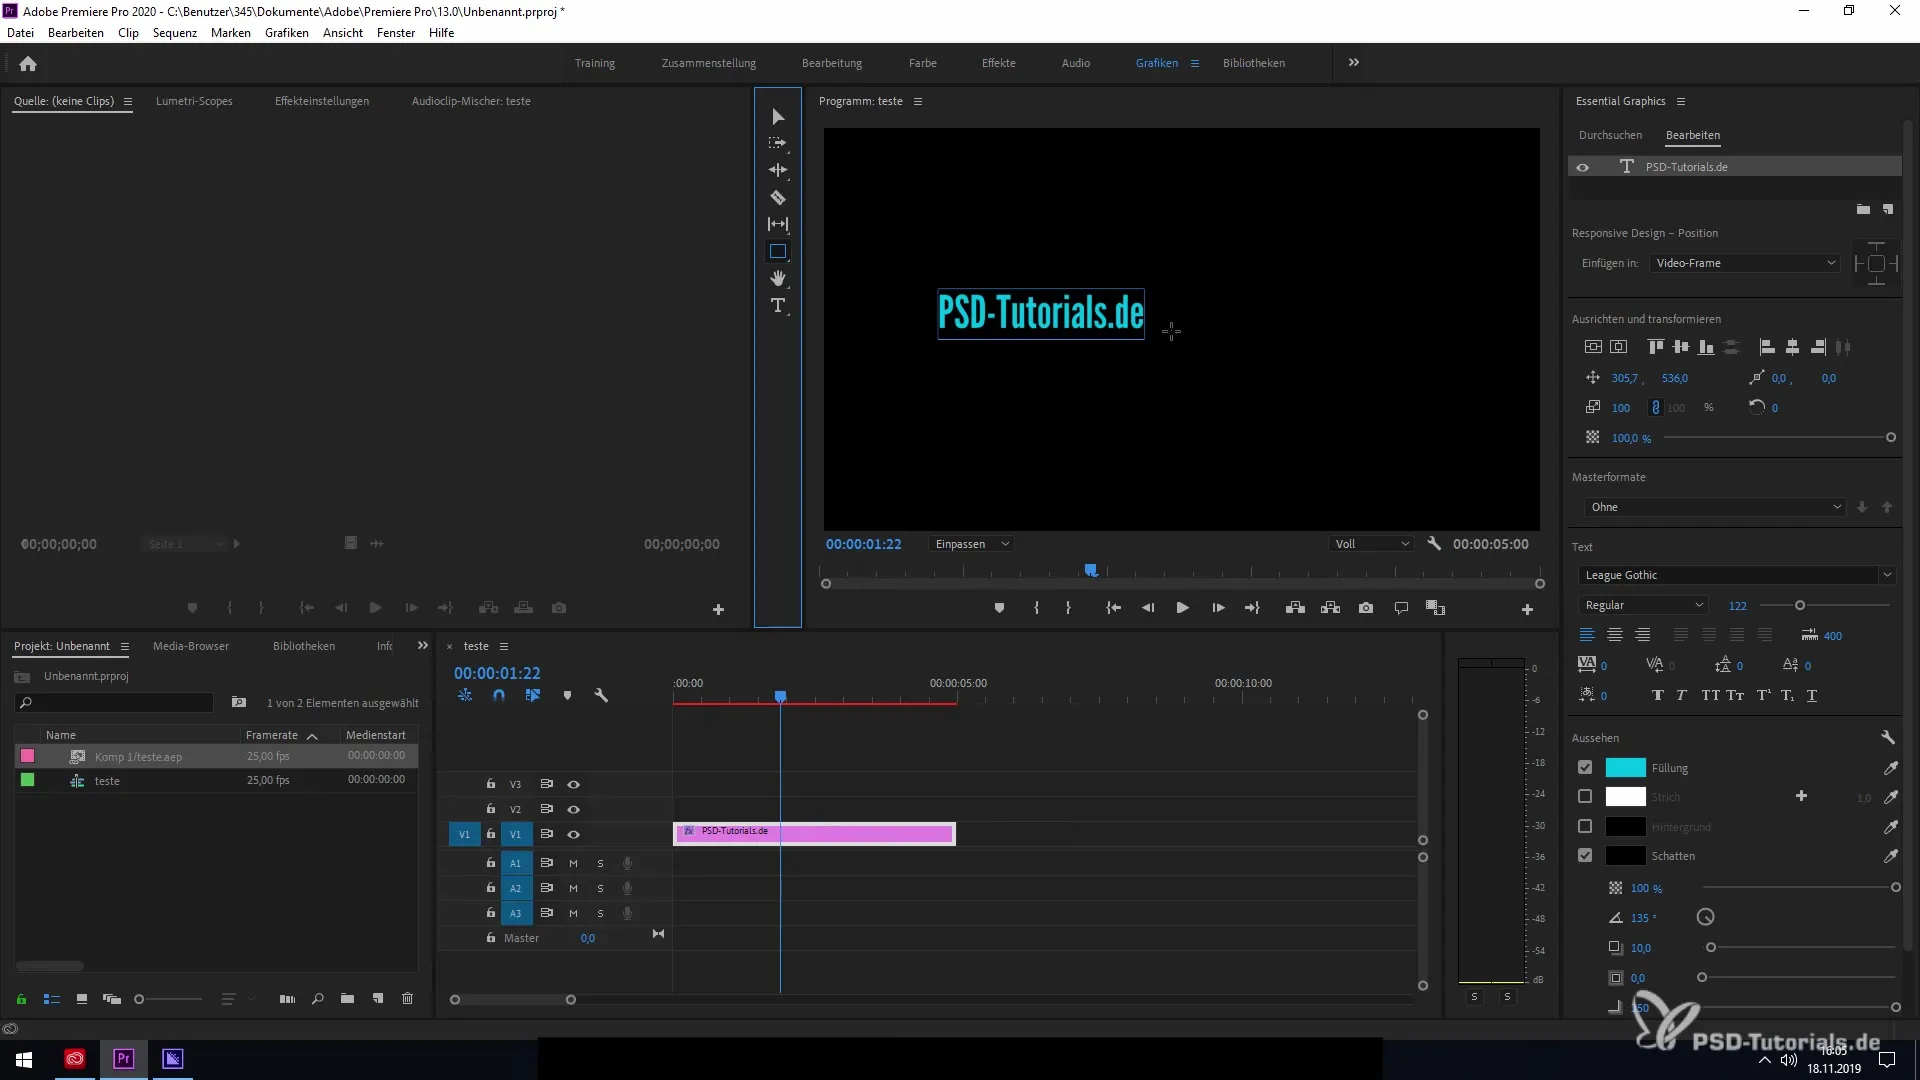Enable the Strich checkbox
The height and width of the screenshot is (1080, 1920).
pos(1585,797)
